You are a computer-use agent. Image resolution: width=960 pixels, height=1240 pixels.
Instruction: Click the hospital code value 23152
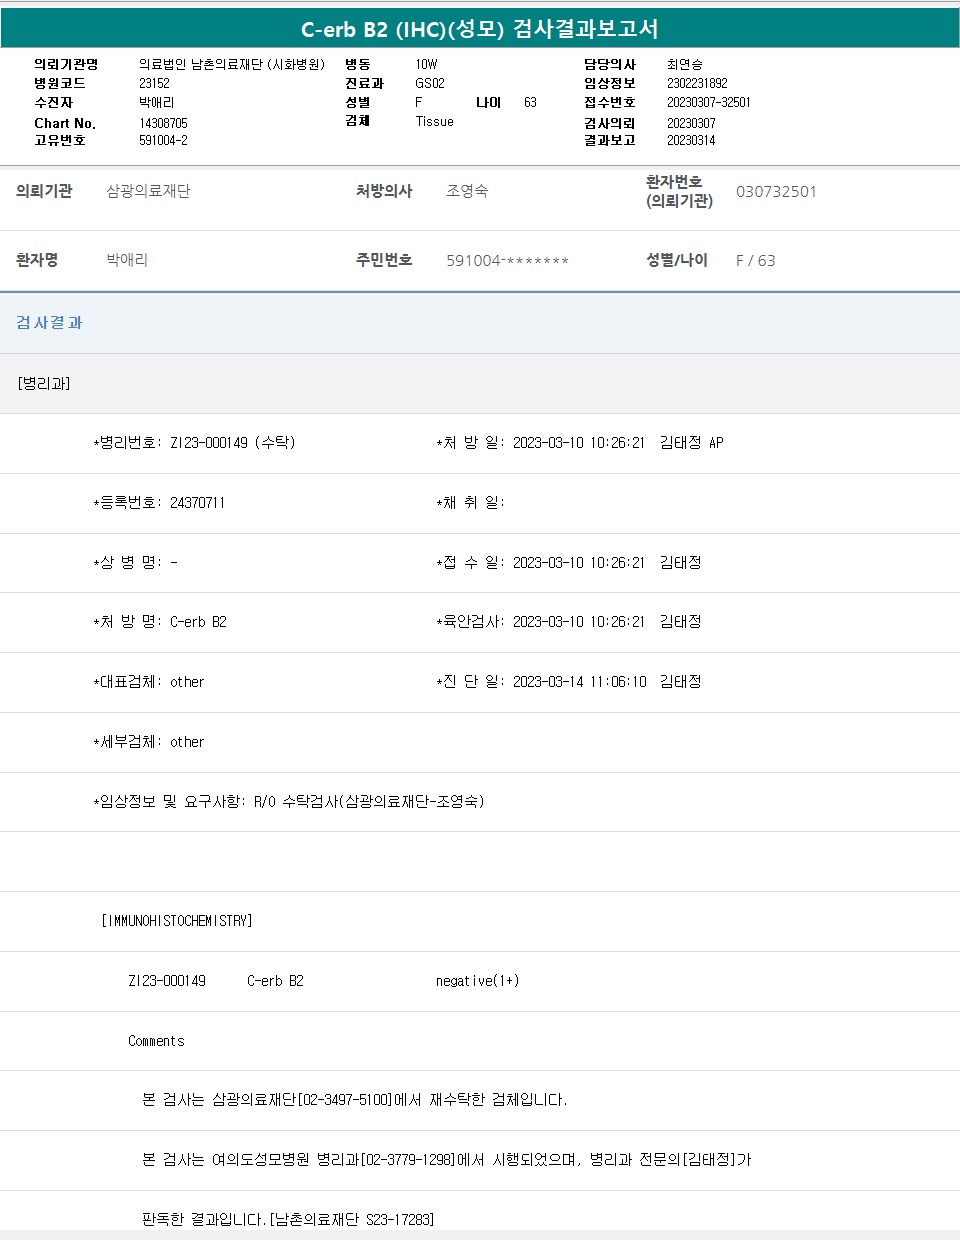(154, 83)
